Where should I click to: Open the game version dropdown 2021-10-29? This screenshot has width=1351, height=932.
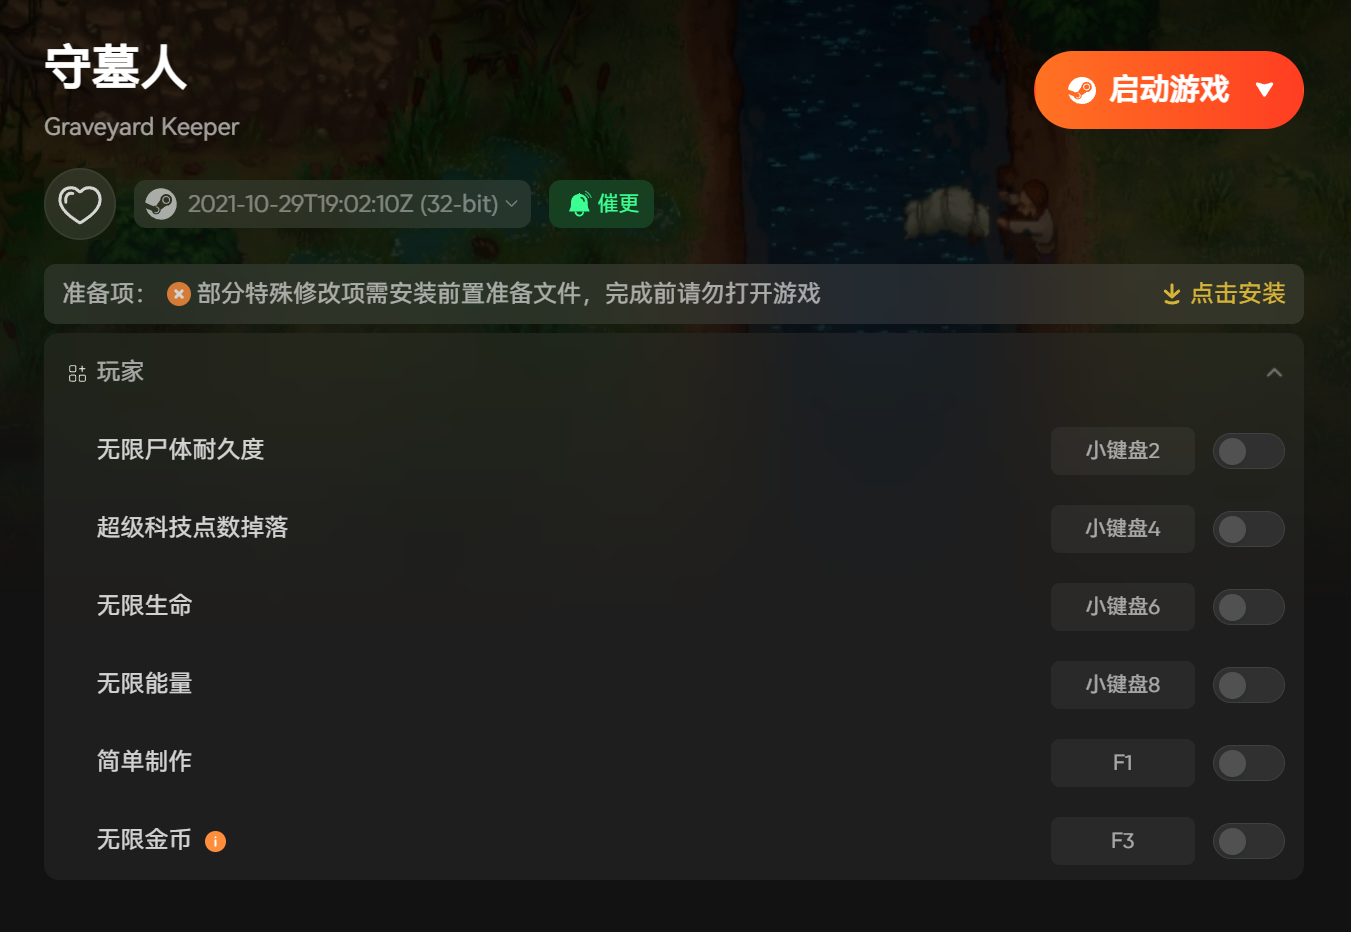[332, 204]
